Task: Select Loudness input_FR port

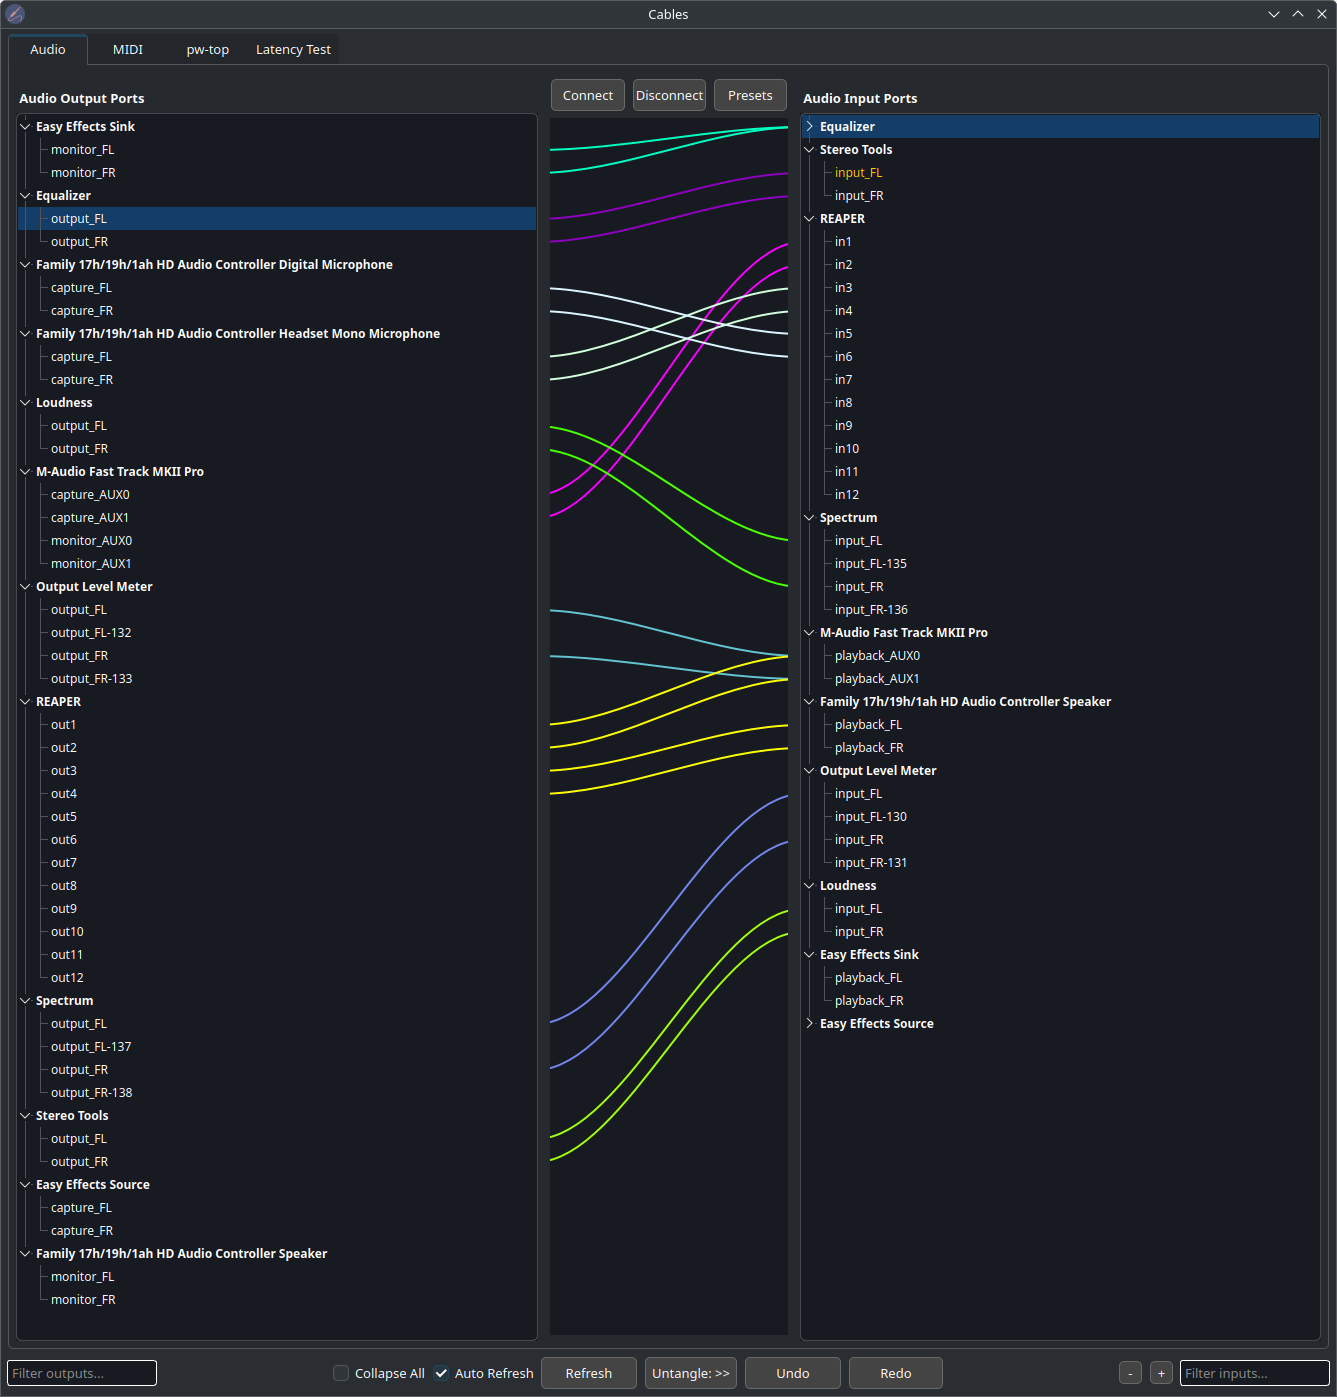Action: [x=859, y=932]
